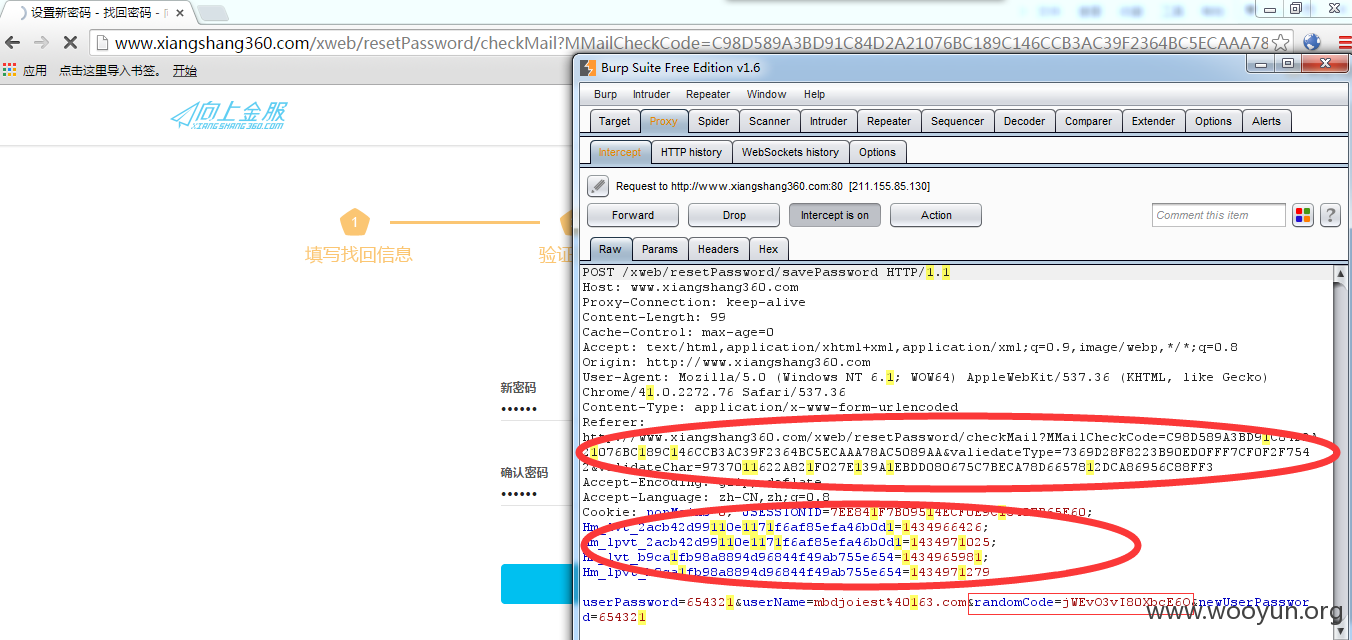The width and height of the screenshot is (1352, 640).
Task: Click the Chrome address bar URL
Action: pyautogui.click(x=691, y=43)
